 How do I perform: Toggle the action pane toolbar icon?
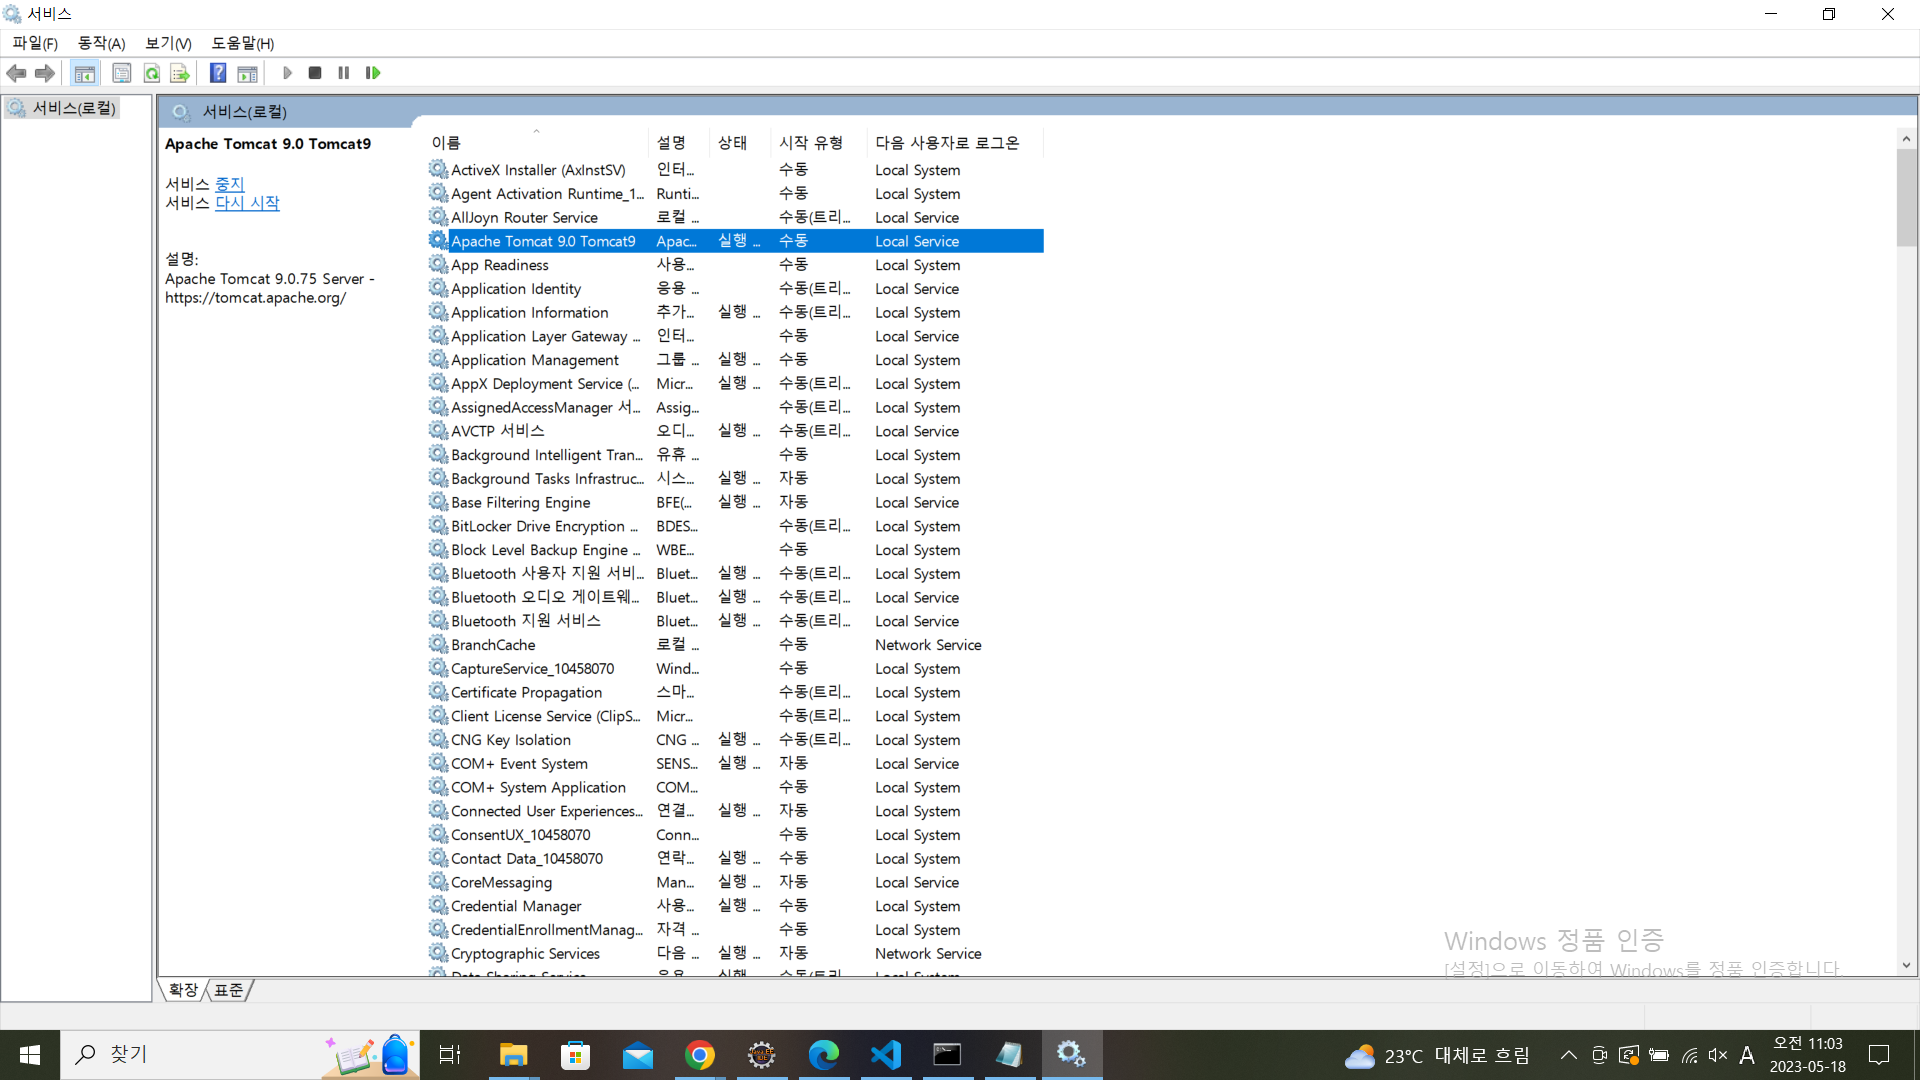click(x=247, y=73)
